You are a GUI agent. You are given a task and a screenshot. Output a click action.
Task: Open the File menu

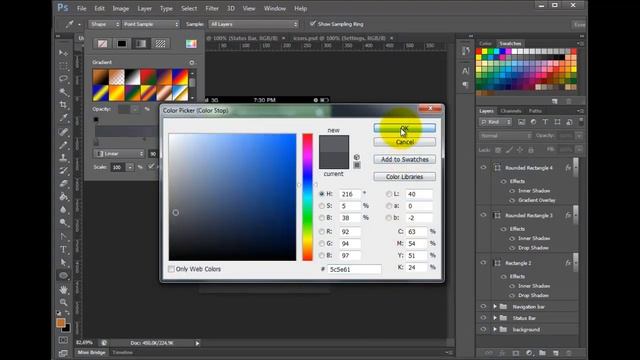click(82, 8)
